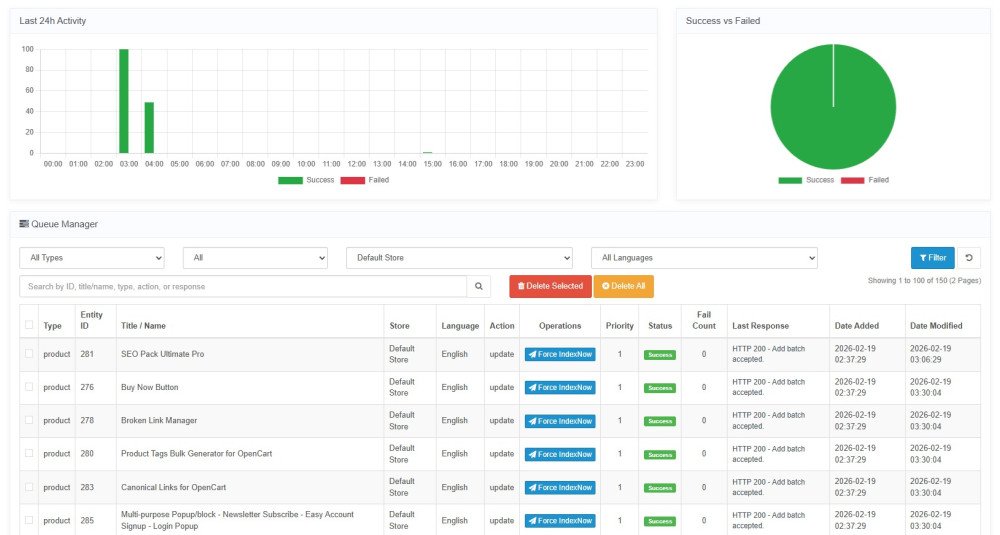Click the Showing 1 to 100 pagination text

(x=924, y=281)
